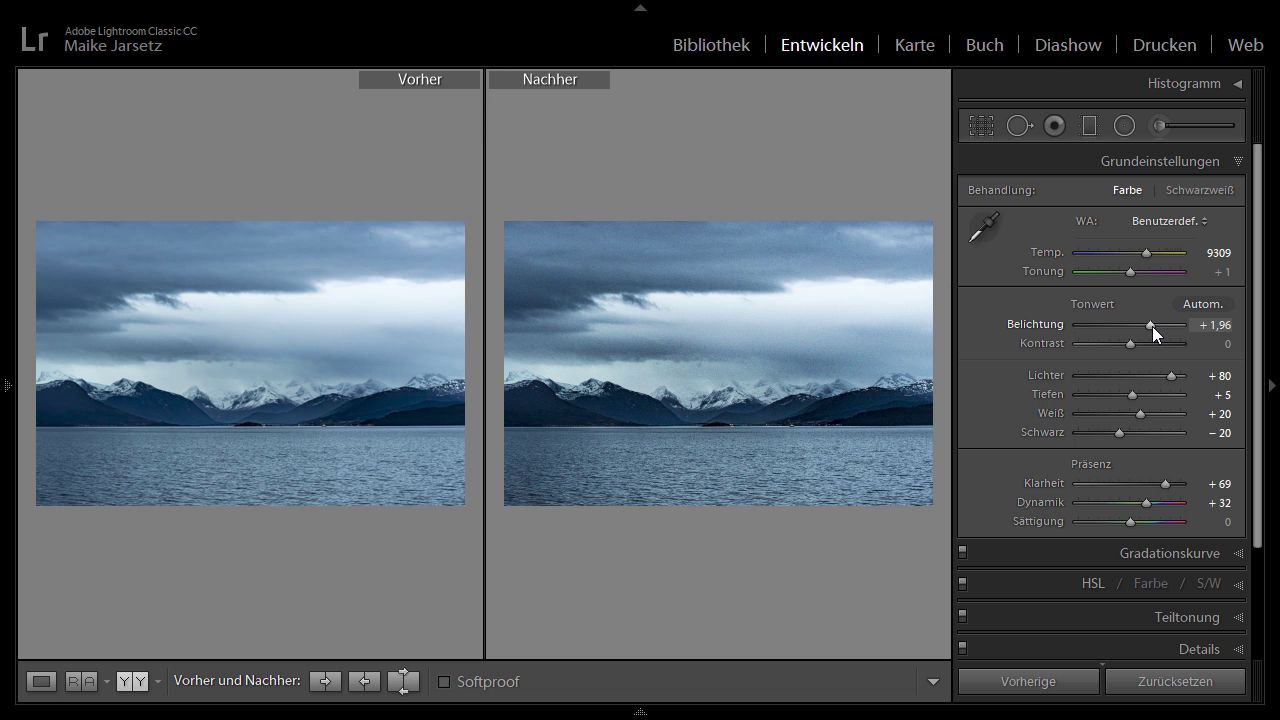Show the filmstrip bottom arrow
Screen dimensions: 1280x720
[640, 713]
